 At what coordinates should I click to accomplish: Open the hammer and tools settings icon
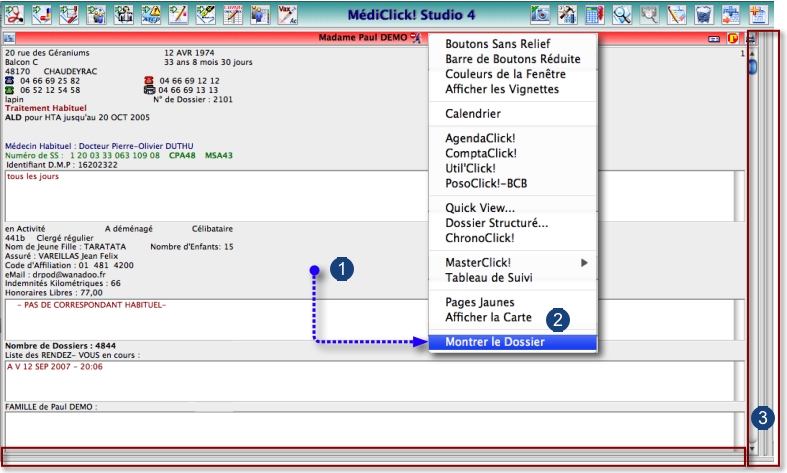[x=568, y=15]
